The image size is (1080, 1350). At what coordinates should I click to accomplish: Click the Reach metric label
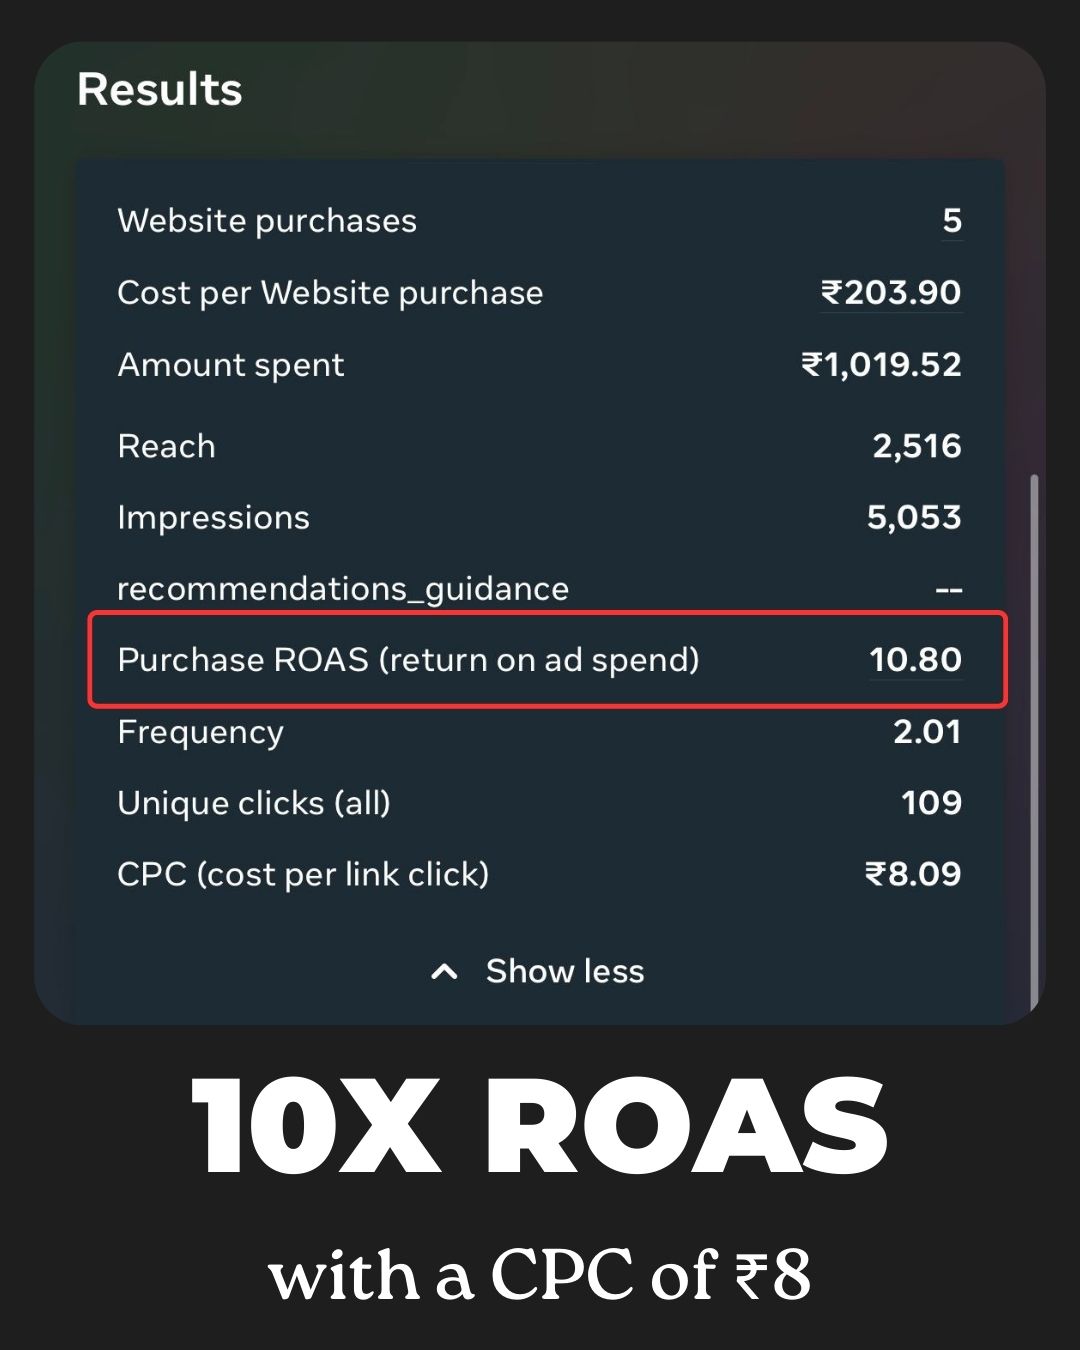[x=166, y=446]
